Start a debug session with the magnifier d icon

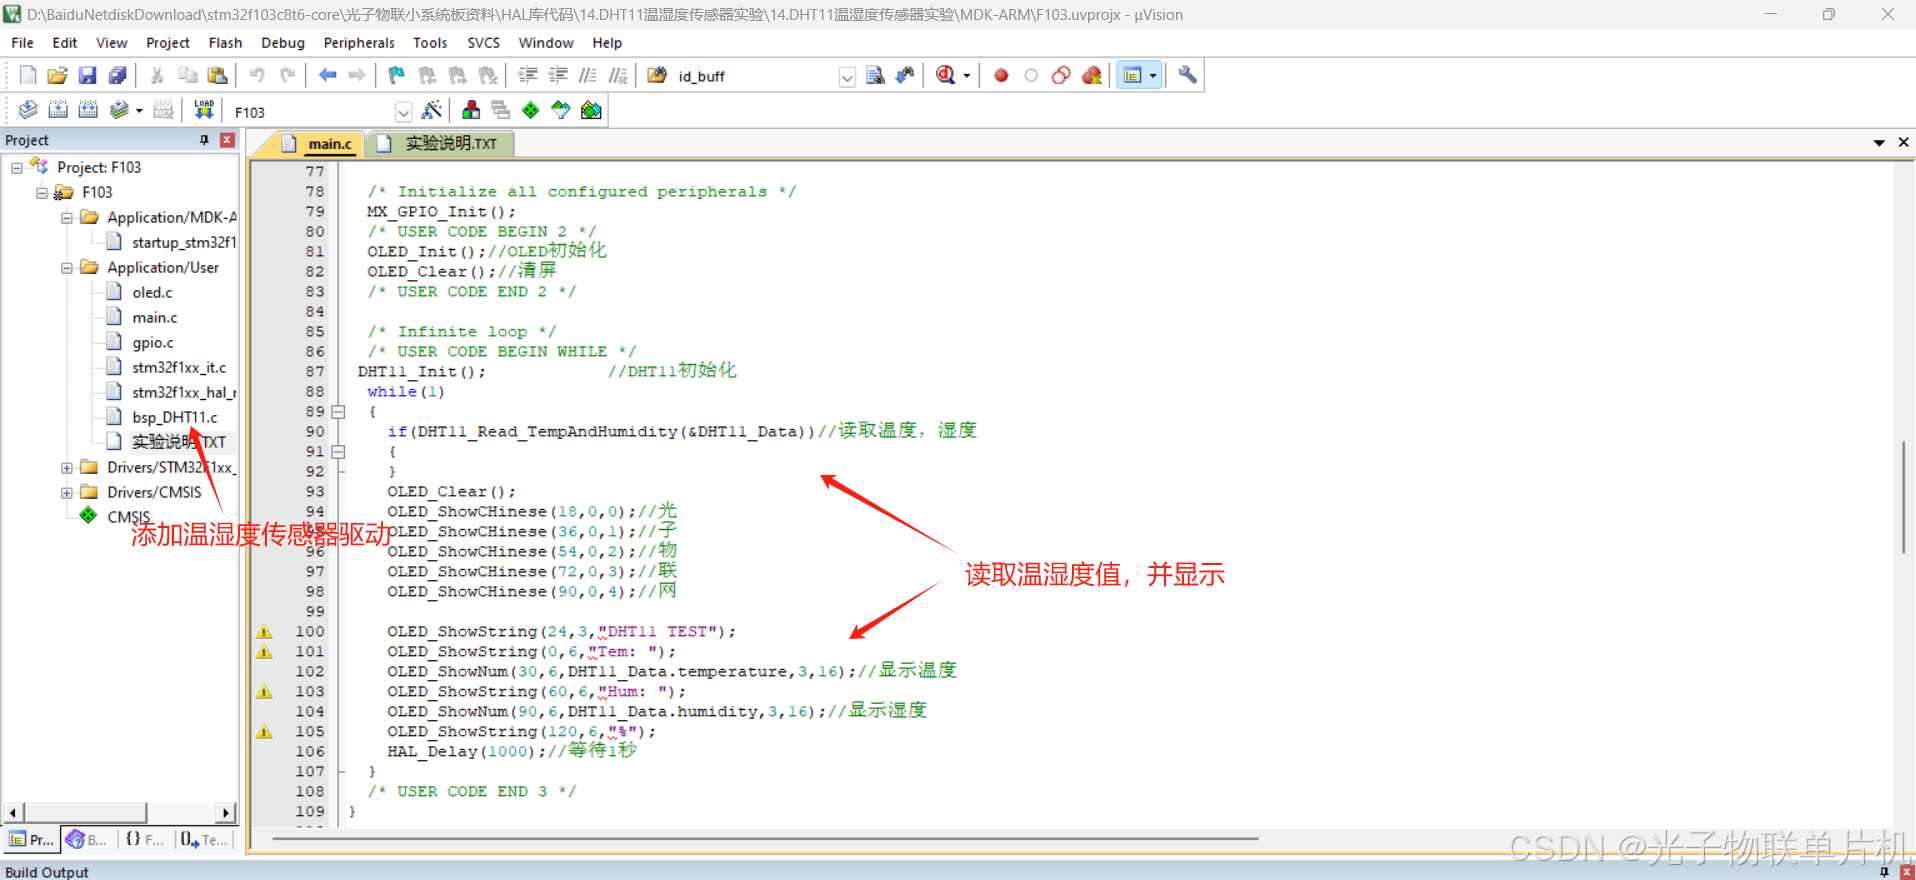click(x=945, y=75)
